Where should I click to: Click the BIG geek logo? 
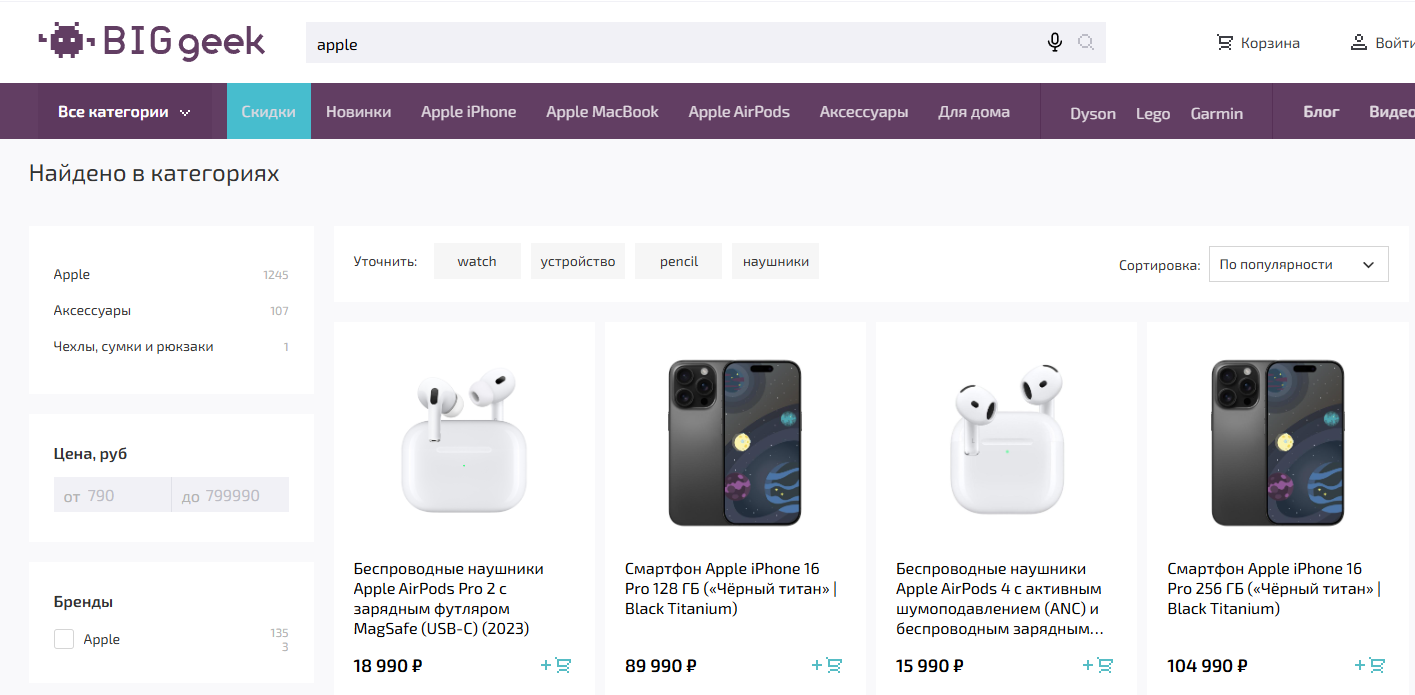tap(152, 42)
